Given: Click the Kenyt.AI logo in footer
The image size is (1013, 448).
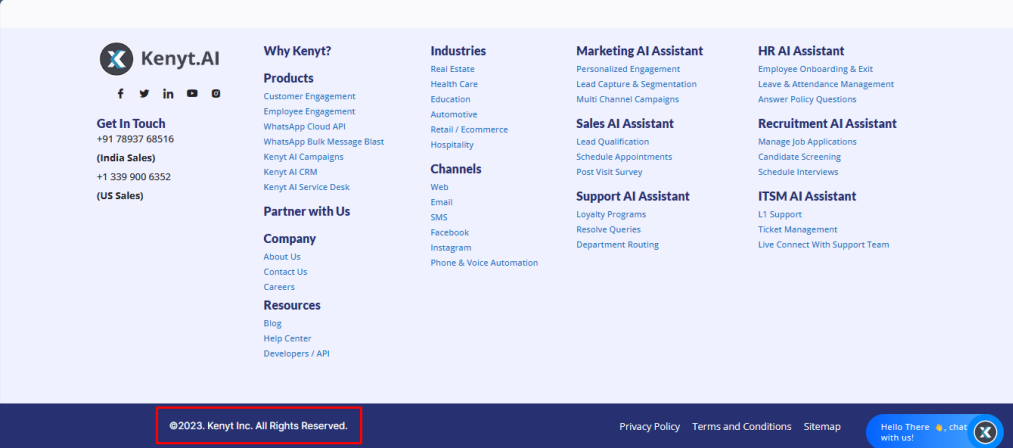Looking at the screenshot, I should [160, 59].
